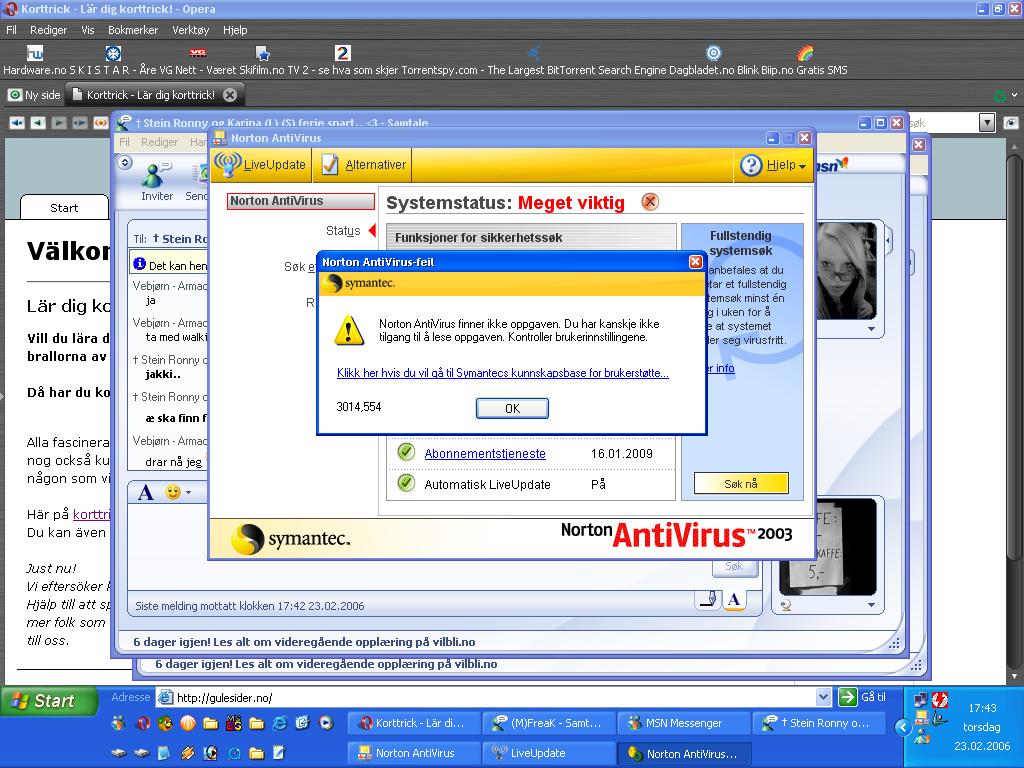Viewport: 1024px width, 768px height.
Task: Click Inviter icon in Messenger conversation
Action: click(x=156, y=182)
